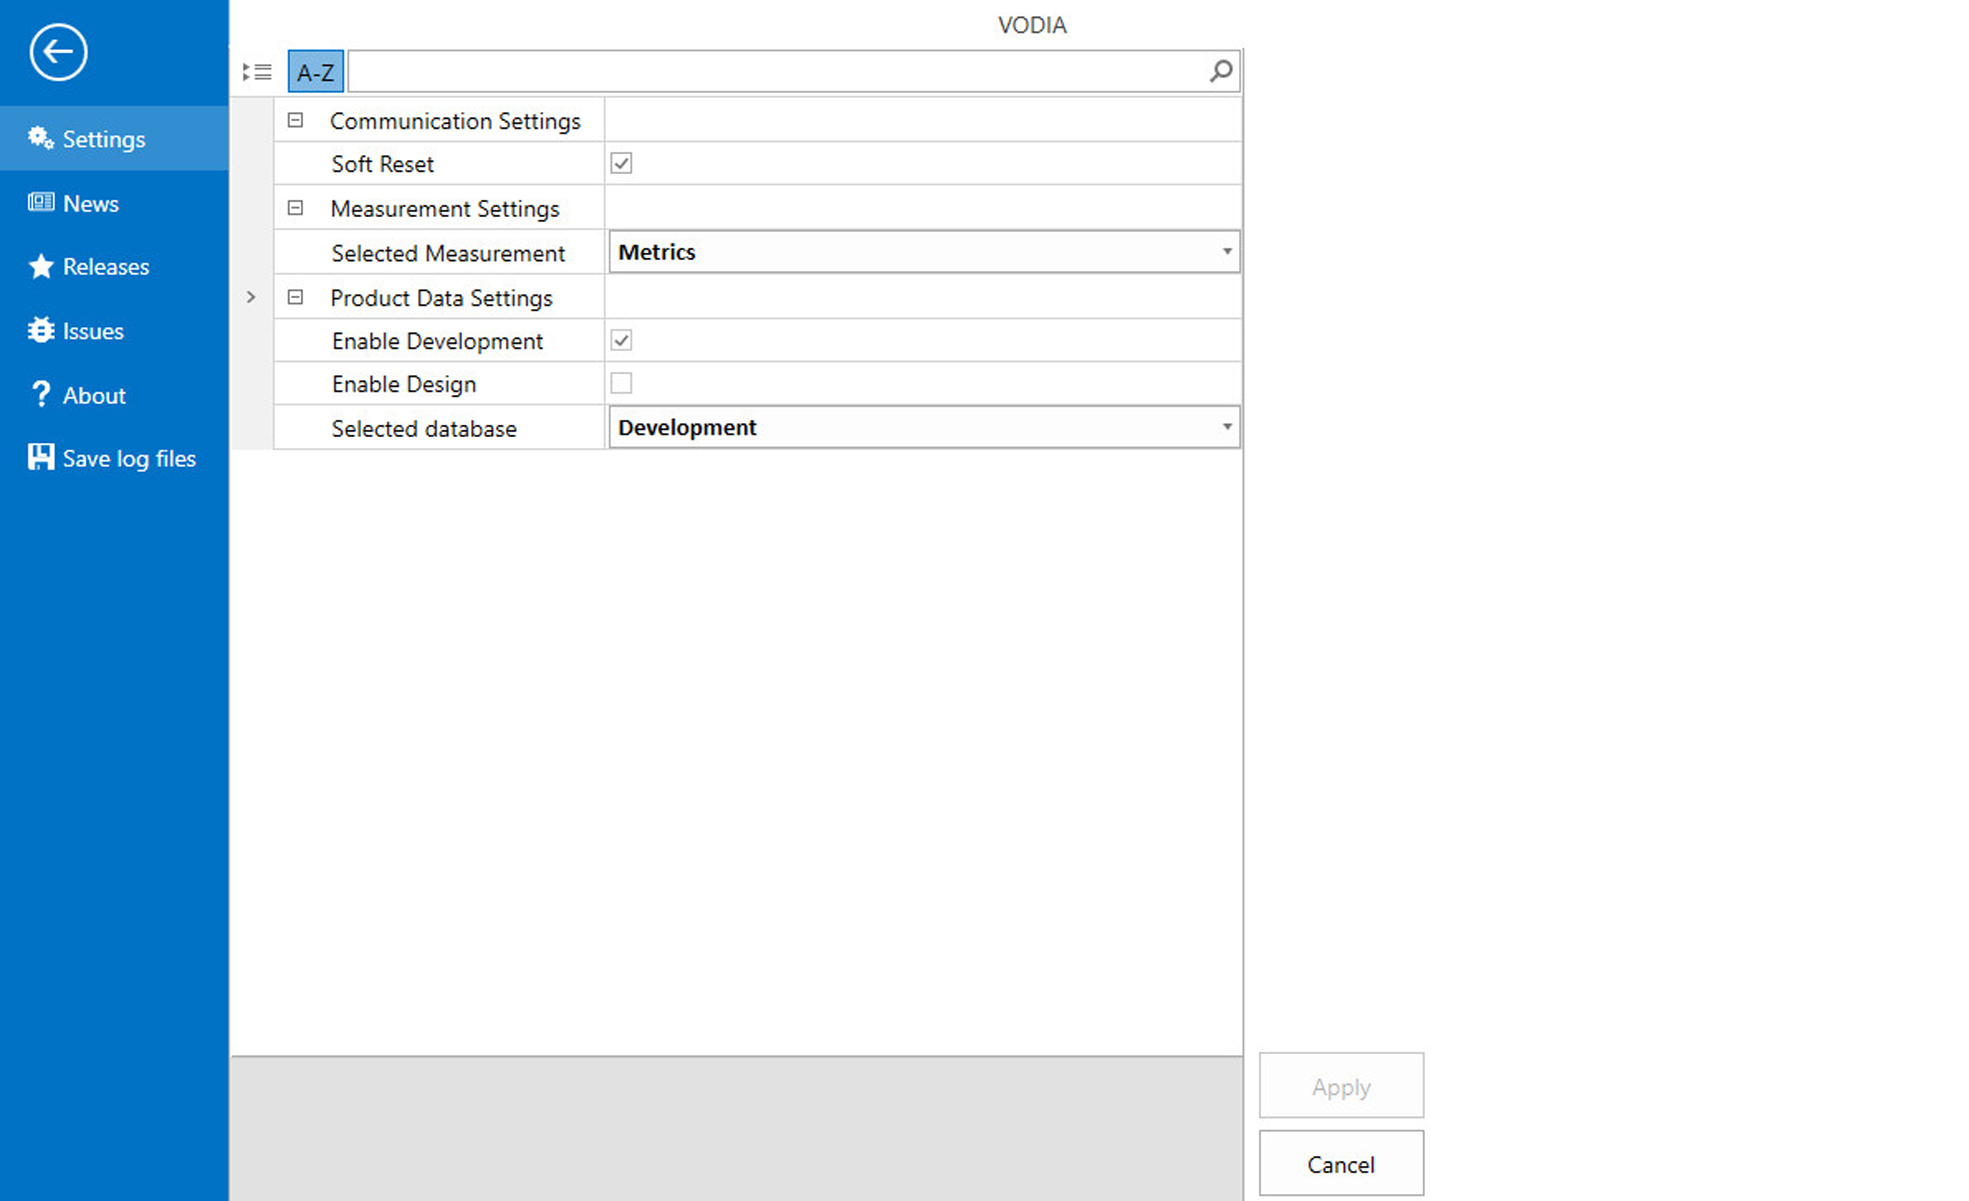Collapse the Product Data Settings group
Image resolution: width=1969 pixels, height=1201 pixels.
click(295, 297)
